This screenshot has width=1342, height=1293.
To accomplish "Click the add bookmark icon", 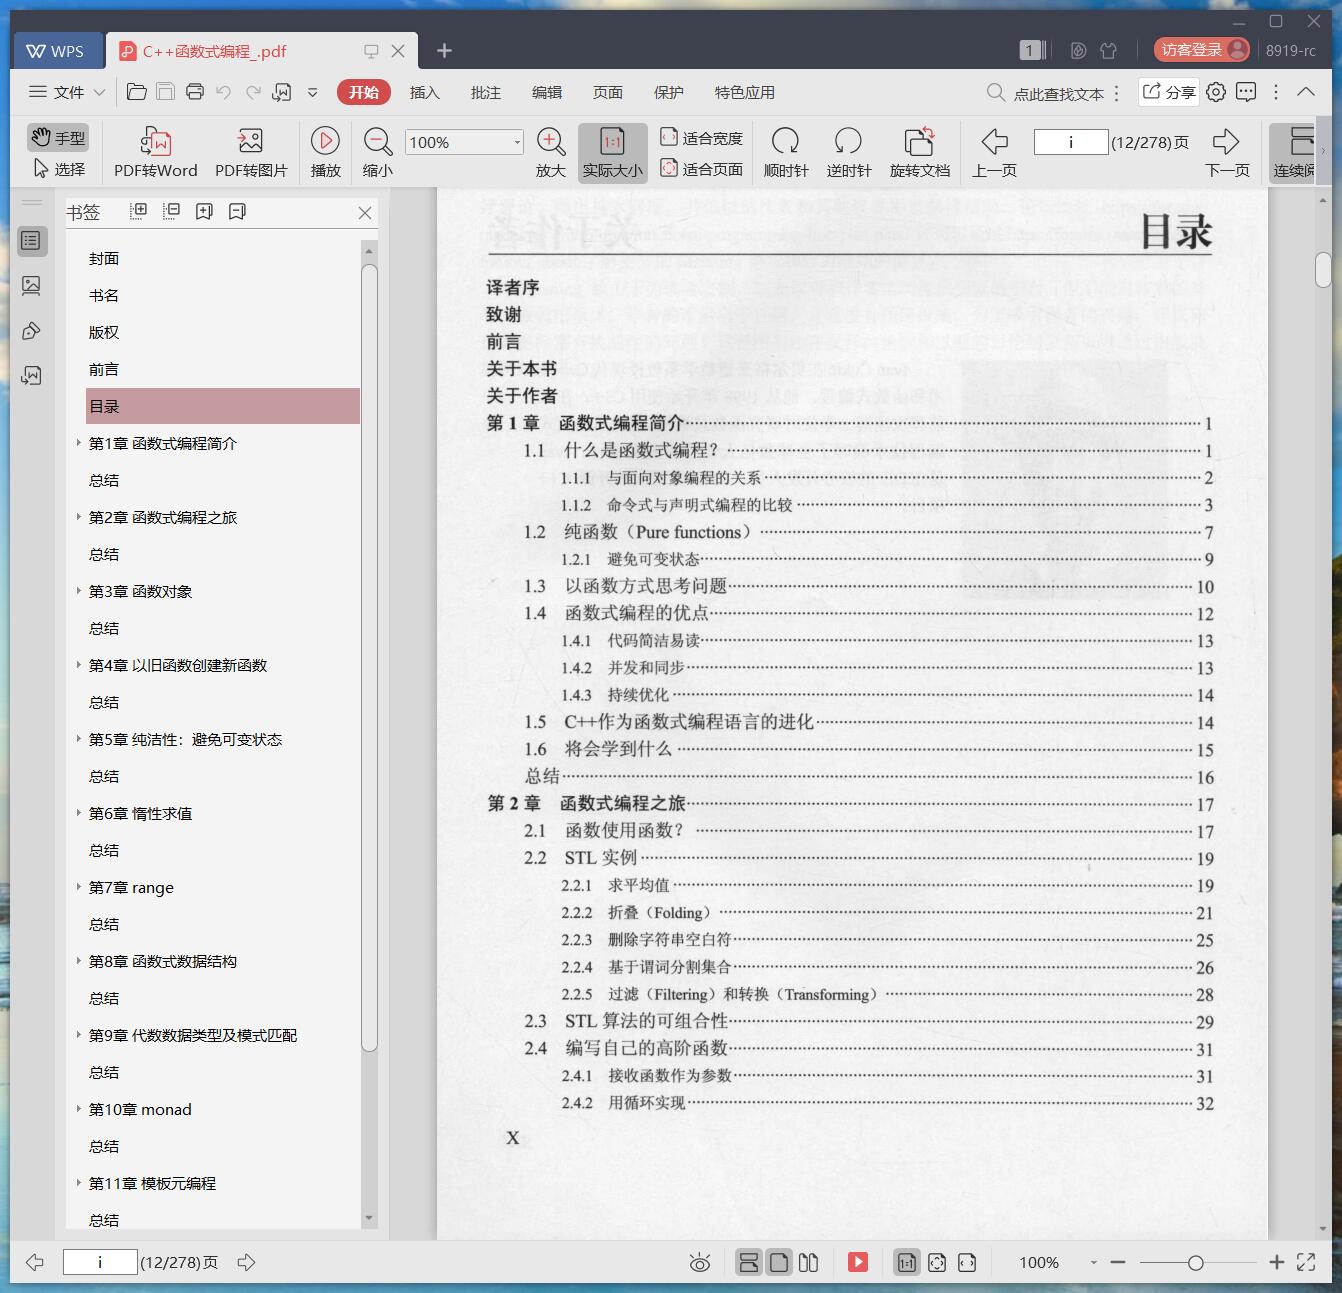I will coord(204,211).
